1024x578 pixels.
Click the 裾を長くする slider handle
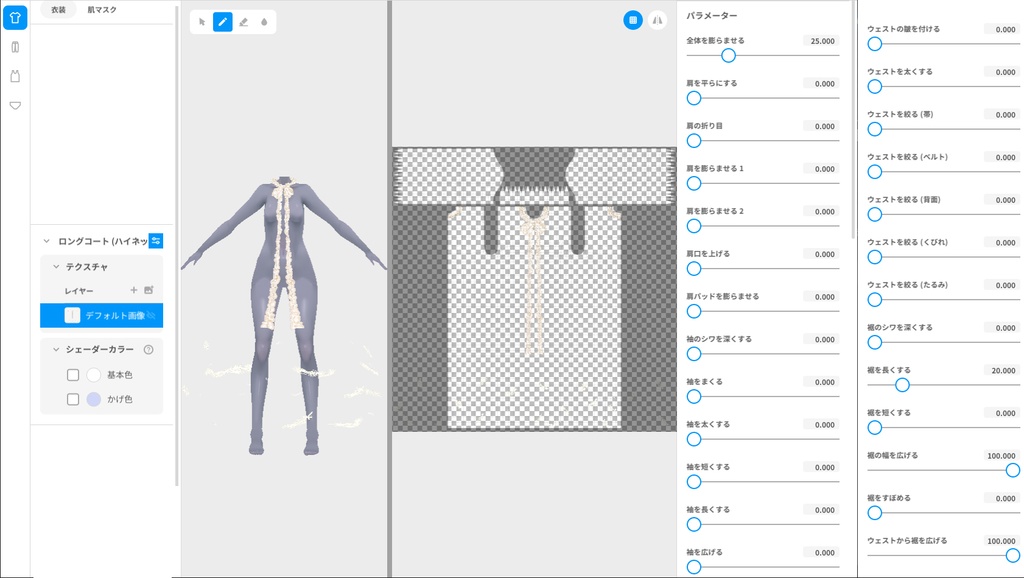pos(902,385)
